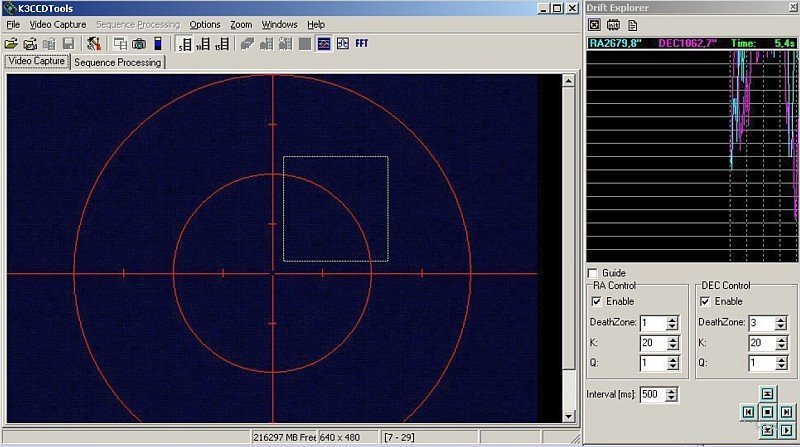Click the move-down arrow guide button
Viewport: 800px width, 447px height.
click(767, 430)
